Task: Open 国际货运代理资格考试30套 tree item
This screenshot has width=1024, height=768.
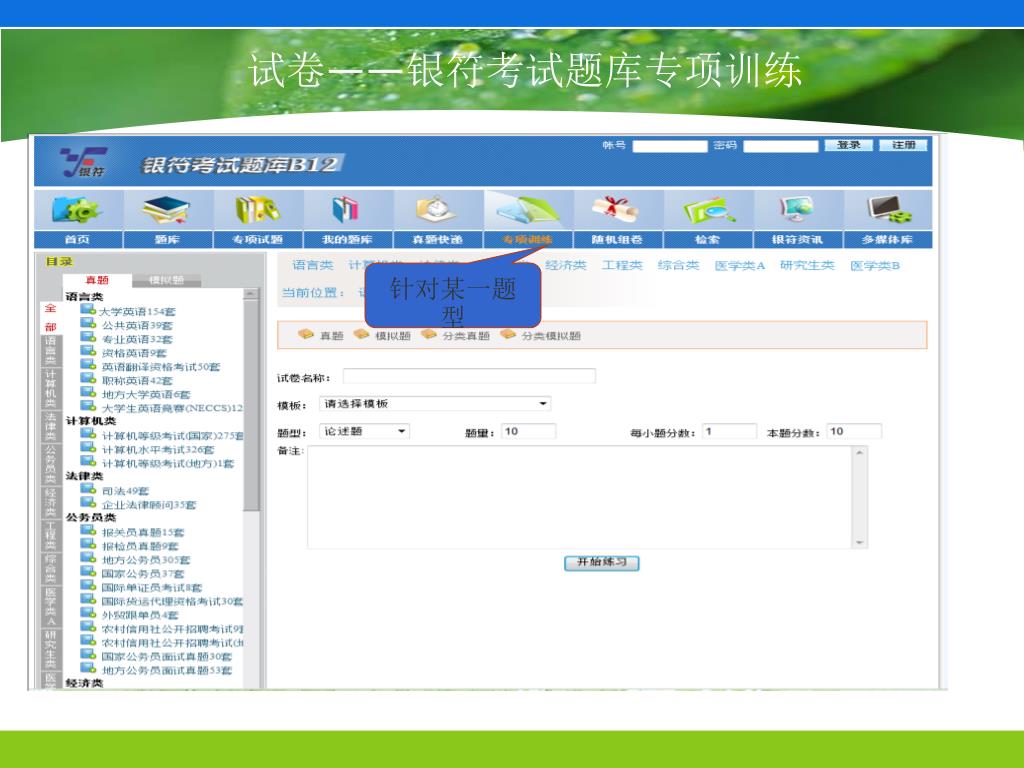Action: [x=172, y=601]
